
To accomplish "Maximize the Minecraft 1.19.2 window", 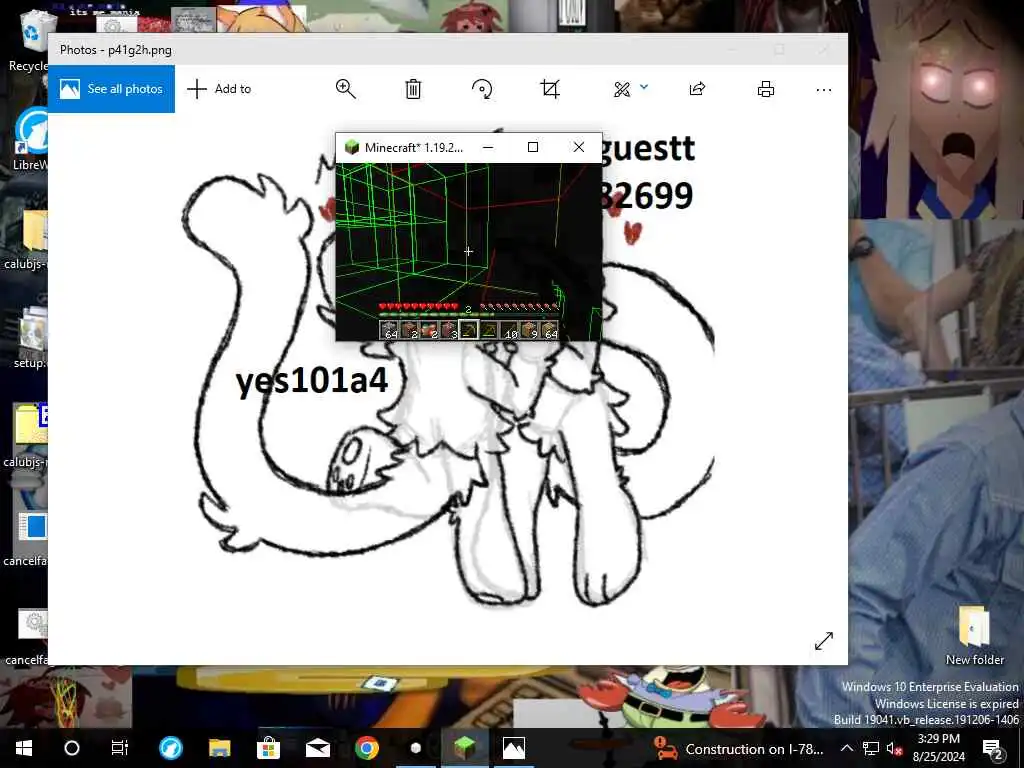I will [x=533, y=148].
